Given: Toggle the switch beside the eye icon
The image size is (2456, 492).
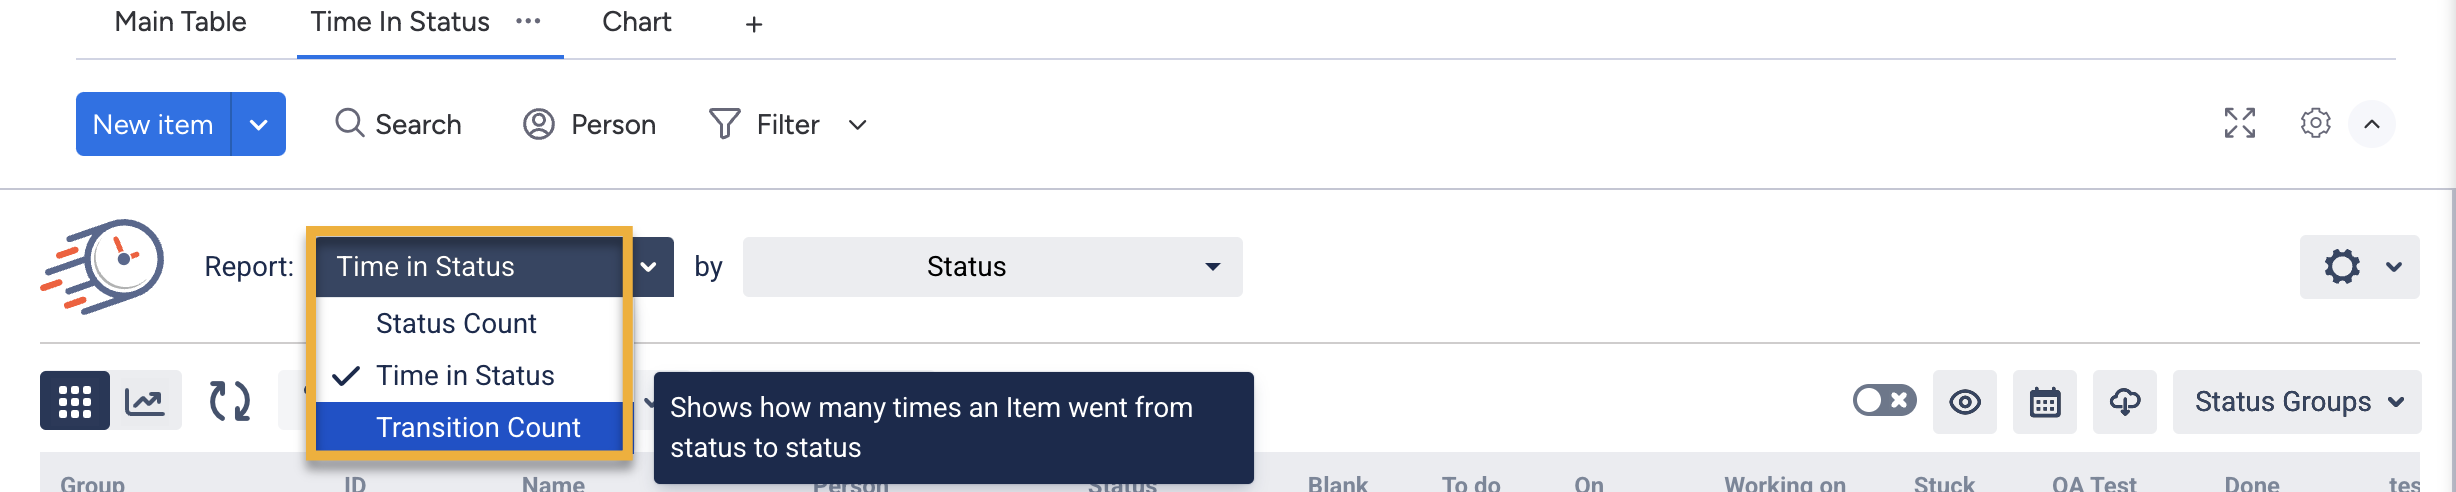Looking at the screenshot, I should pos(1884,401).
